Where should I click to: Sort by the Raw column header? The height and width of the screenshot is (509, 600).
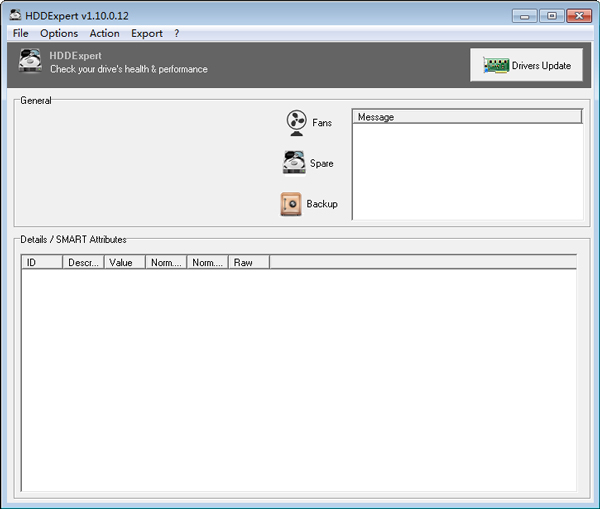point(249,263)
